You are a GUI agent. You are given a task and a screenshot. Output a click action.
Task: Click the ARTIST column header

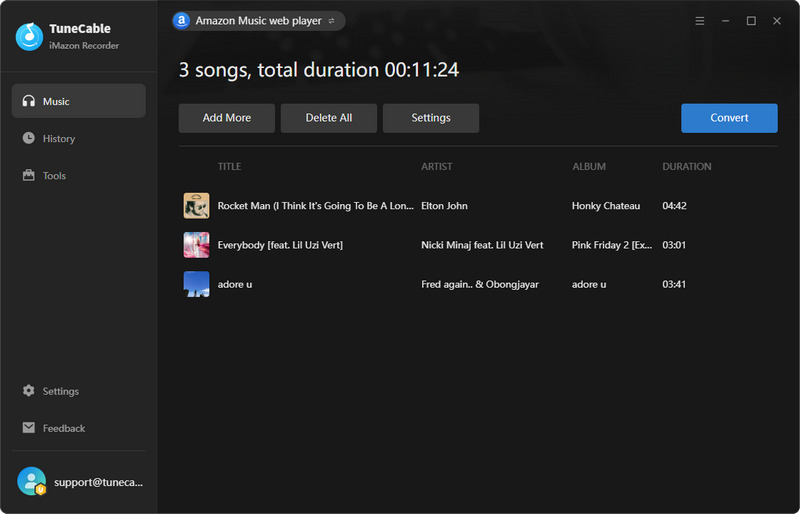coord(437,166)
